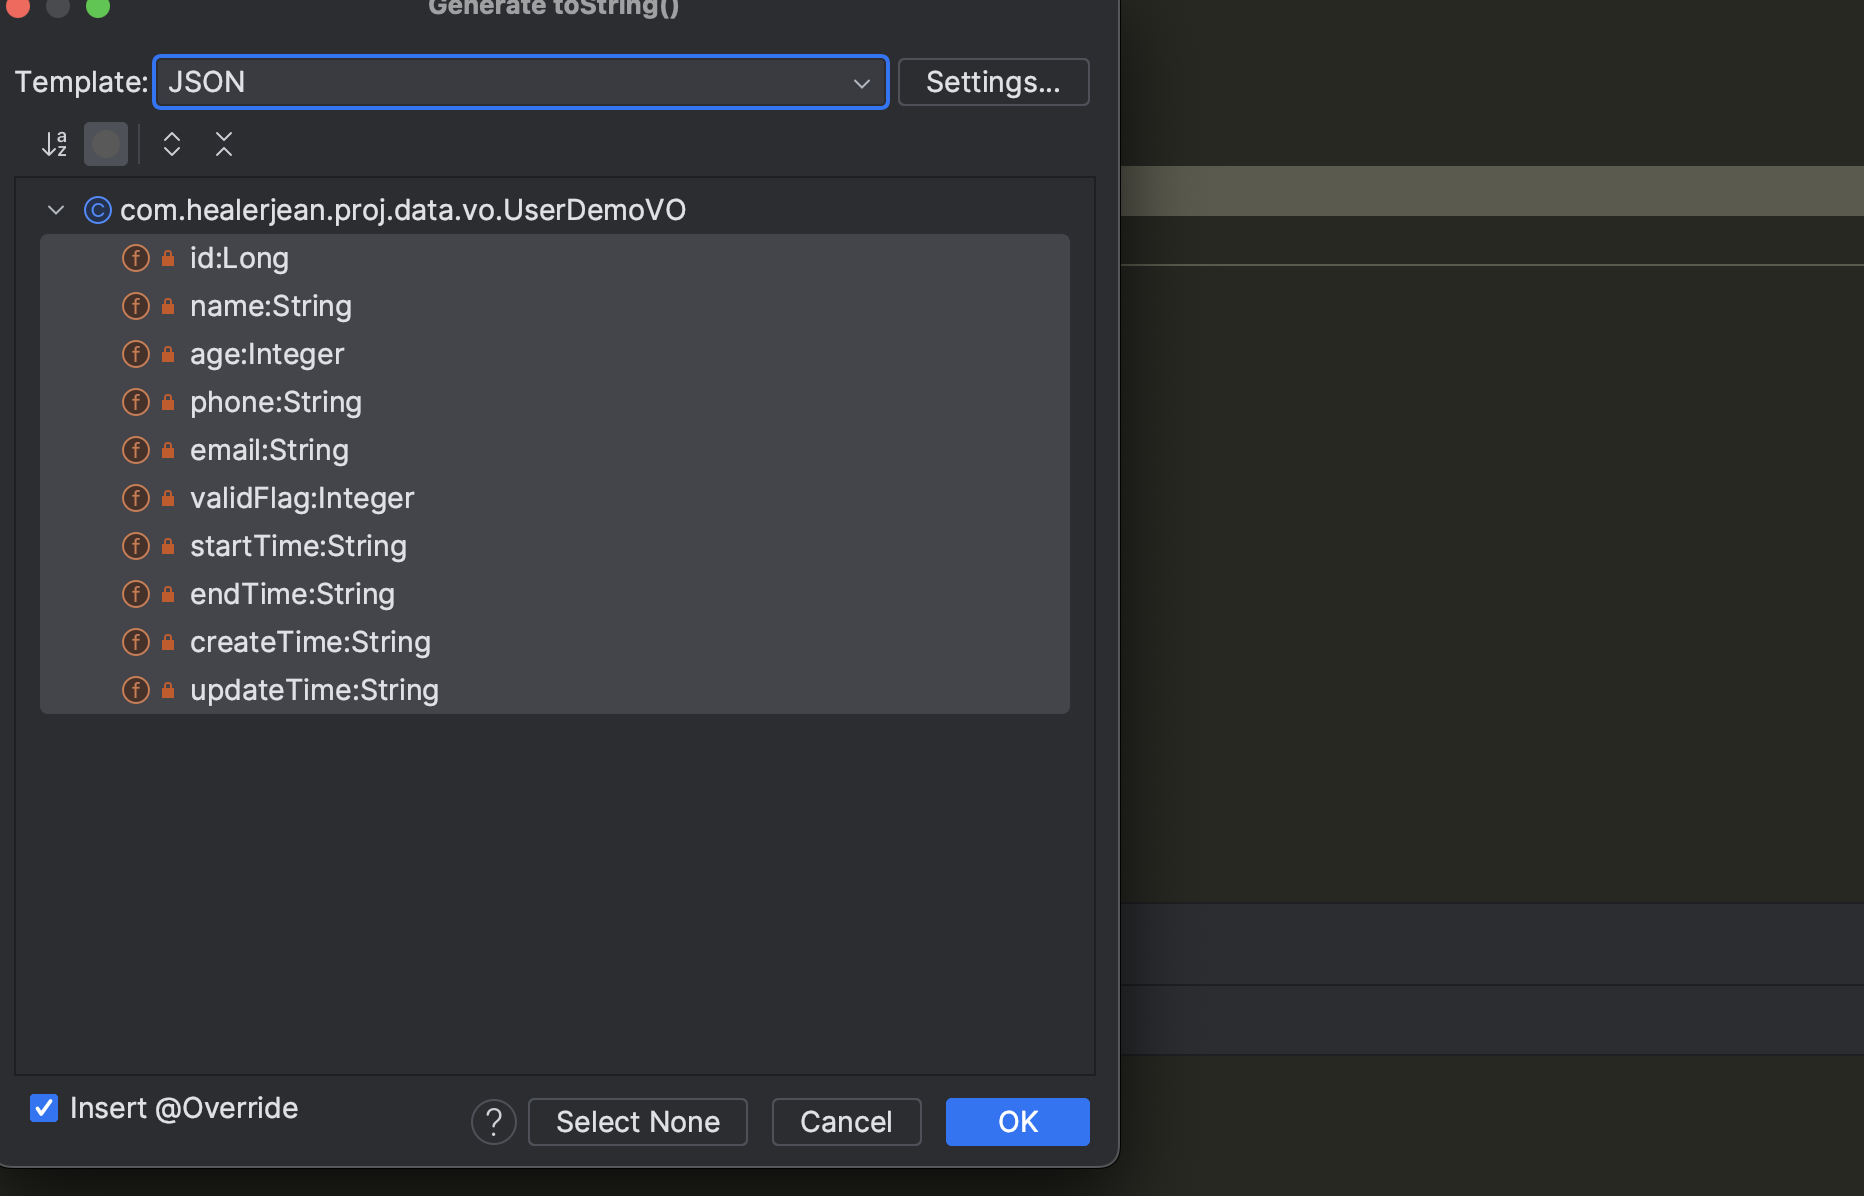This screenshot has height=1196, width=1864.
Task: Collapse all tree nodes
Action: click(x=224, y=144)
